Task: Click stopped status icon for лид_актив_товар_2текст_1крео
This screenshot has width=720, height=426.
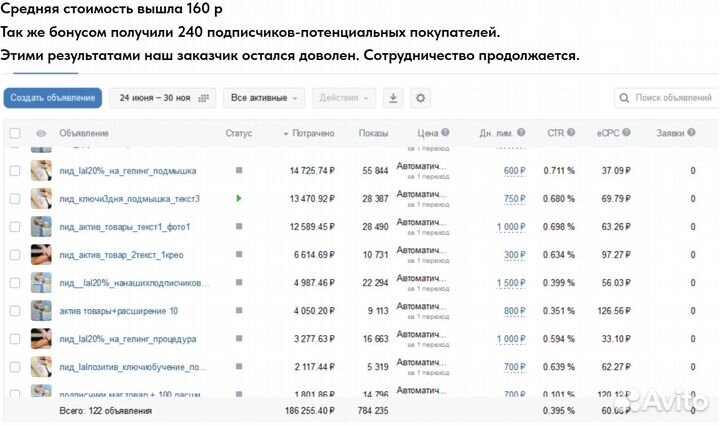Action: [239, 254]
